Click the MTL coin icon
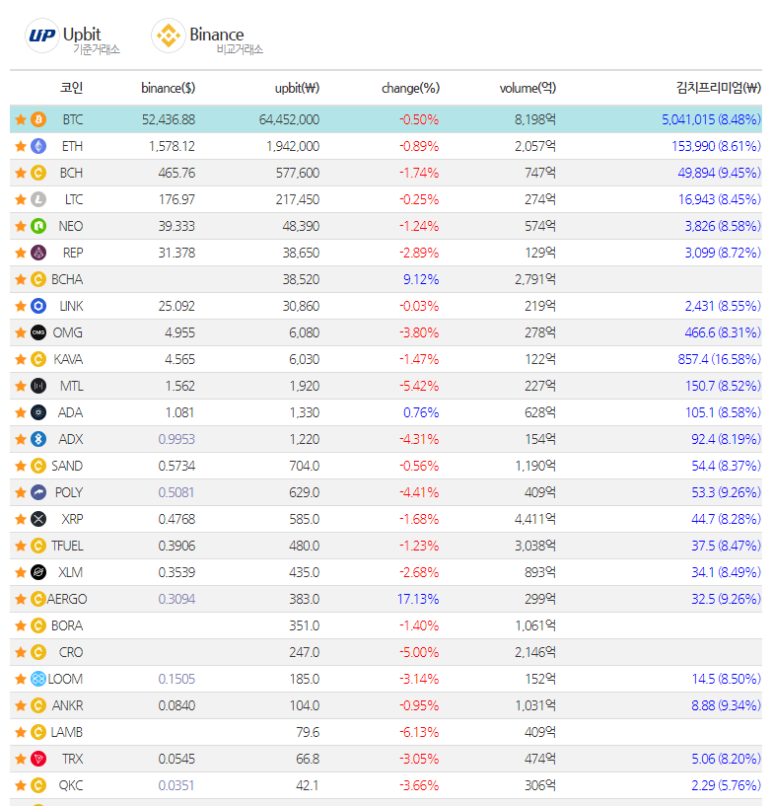 39,386
